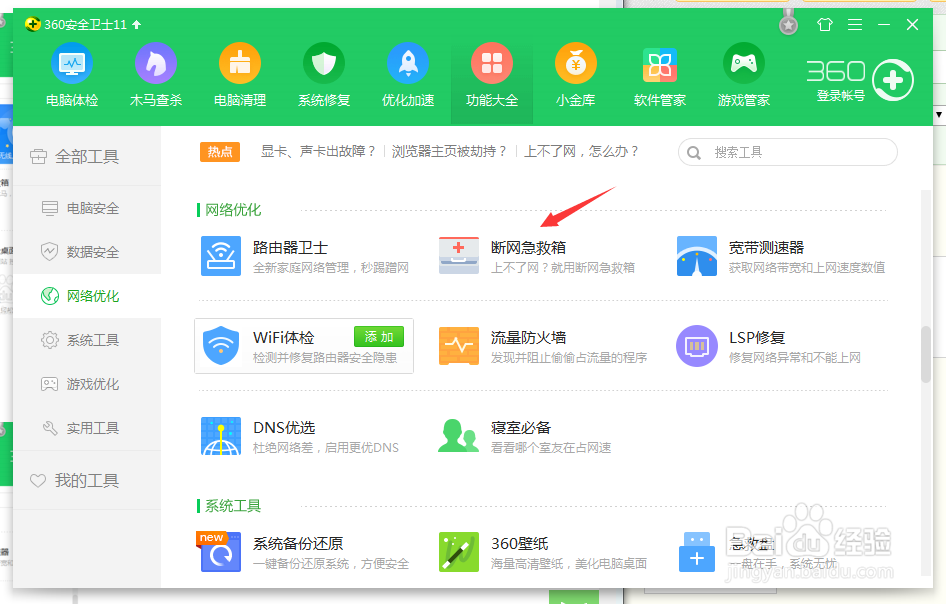
Task: Open the skin shirt icon
Action: click(824, 24)
